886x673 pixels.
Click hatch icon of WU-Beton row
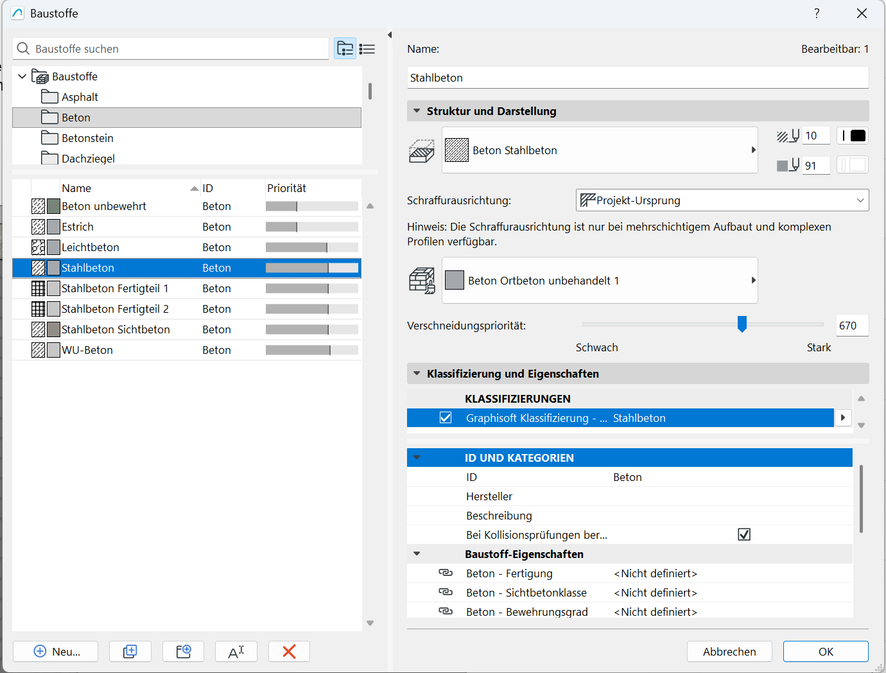click(38, 350)
